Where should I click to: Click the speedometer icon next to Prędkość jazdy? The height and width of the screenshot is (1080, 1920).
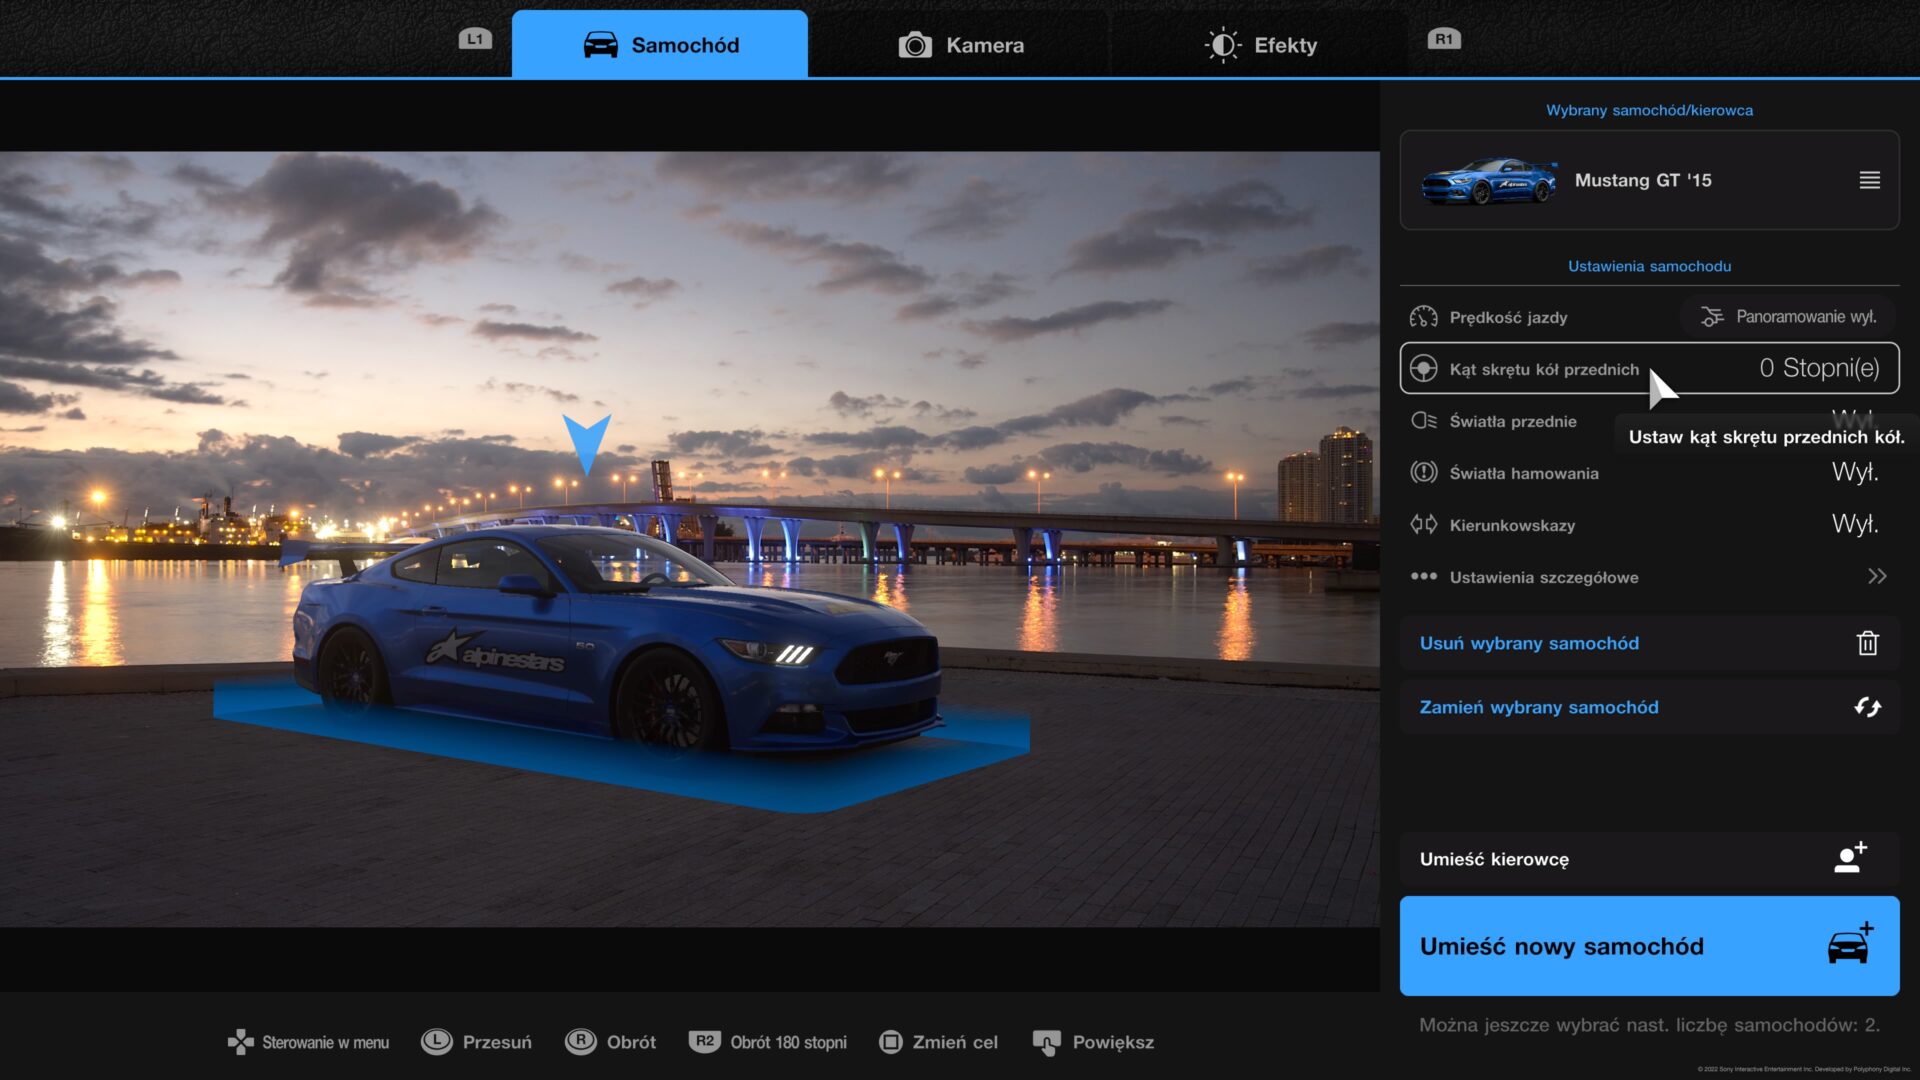(x=1423, y=317)
